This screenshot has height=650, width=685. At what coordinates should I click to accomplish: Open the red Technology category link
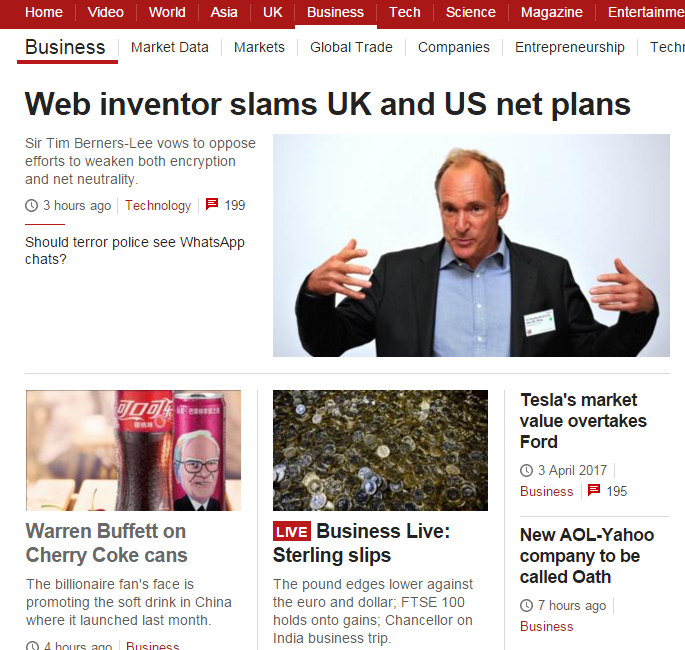point(158,205)
